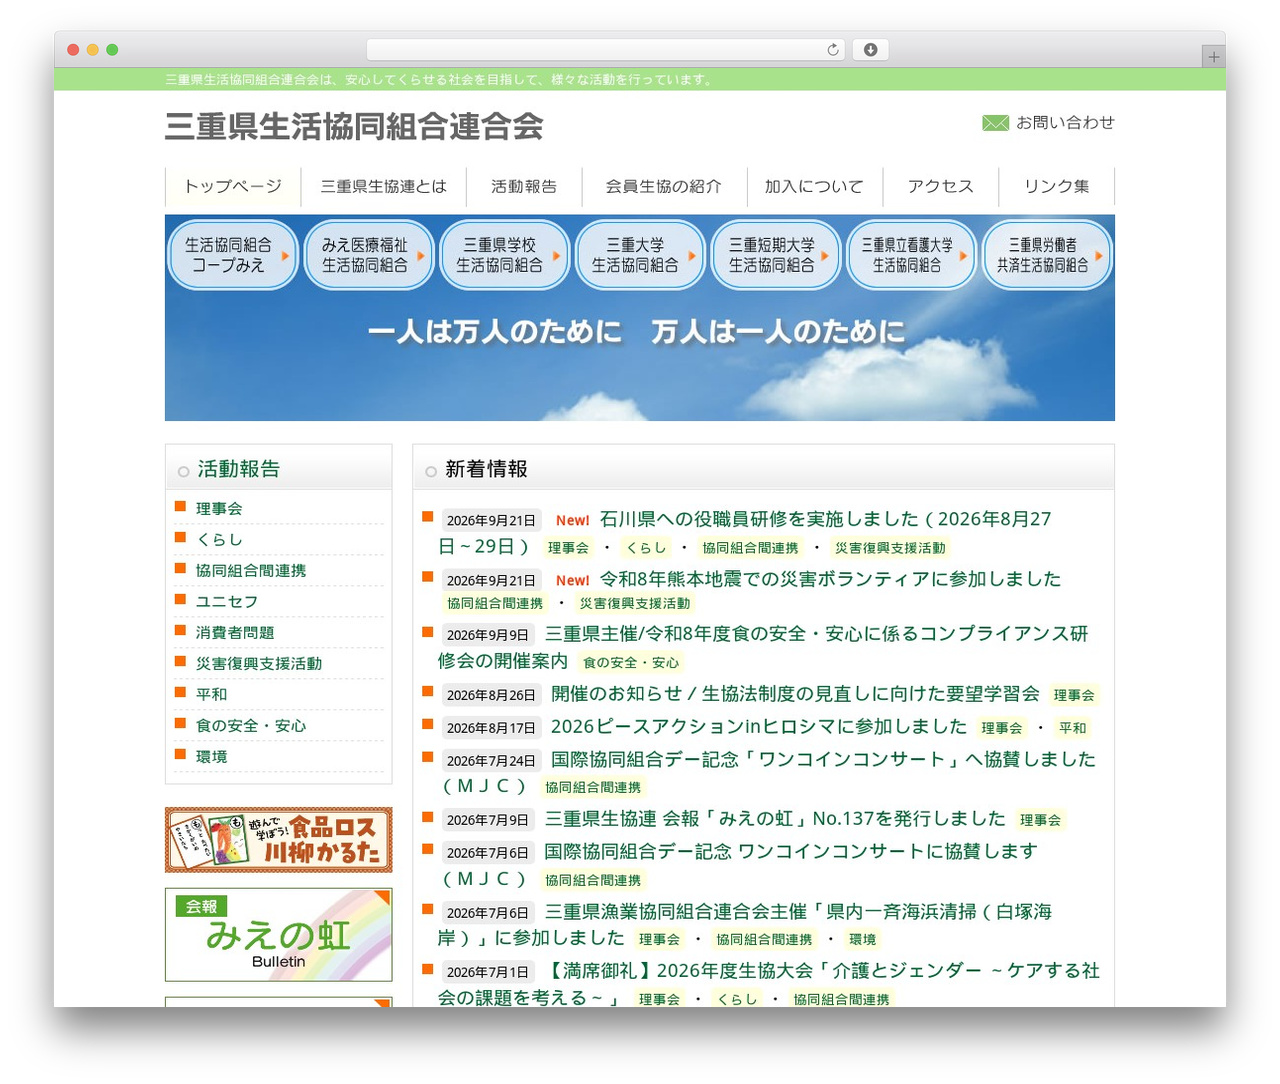Click the 2026年9月9日 date label
This screenshot has width=1280, height=1084.
click(487, 635)
